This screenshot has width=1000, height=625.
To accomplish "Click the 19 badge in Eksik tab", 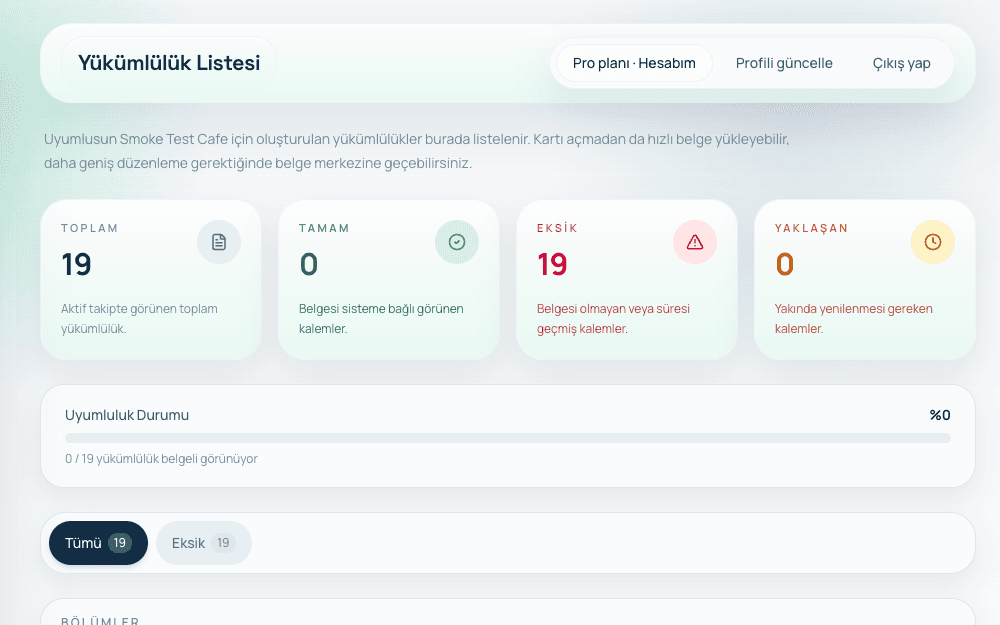I will 223,543.
